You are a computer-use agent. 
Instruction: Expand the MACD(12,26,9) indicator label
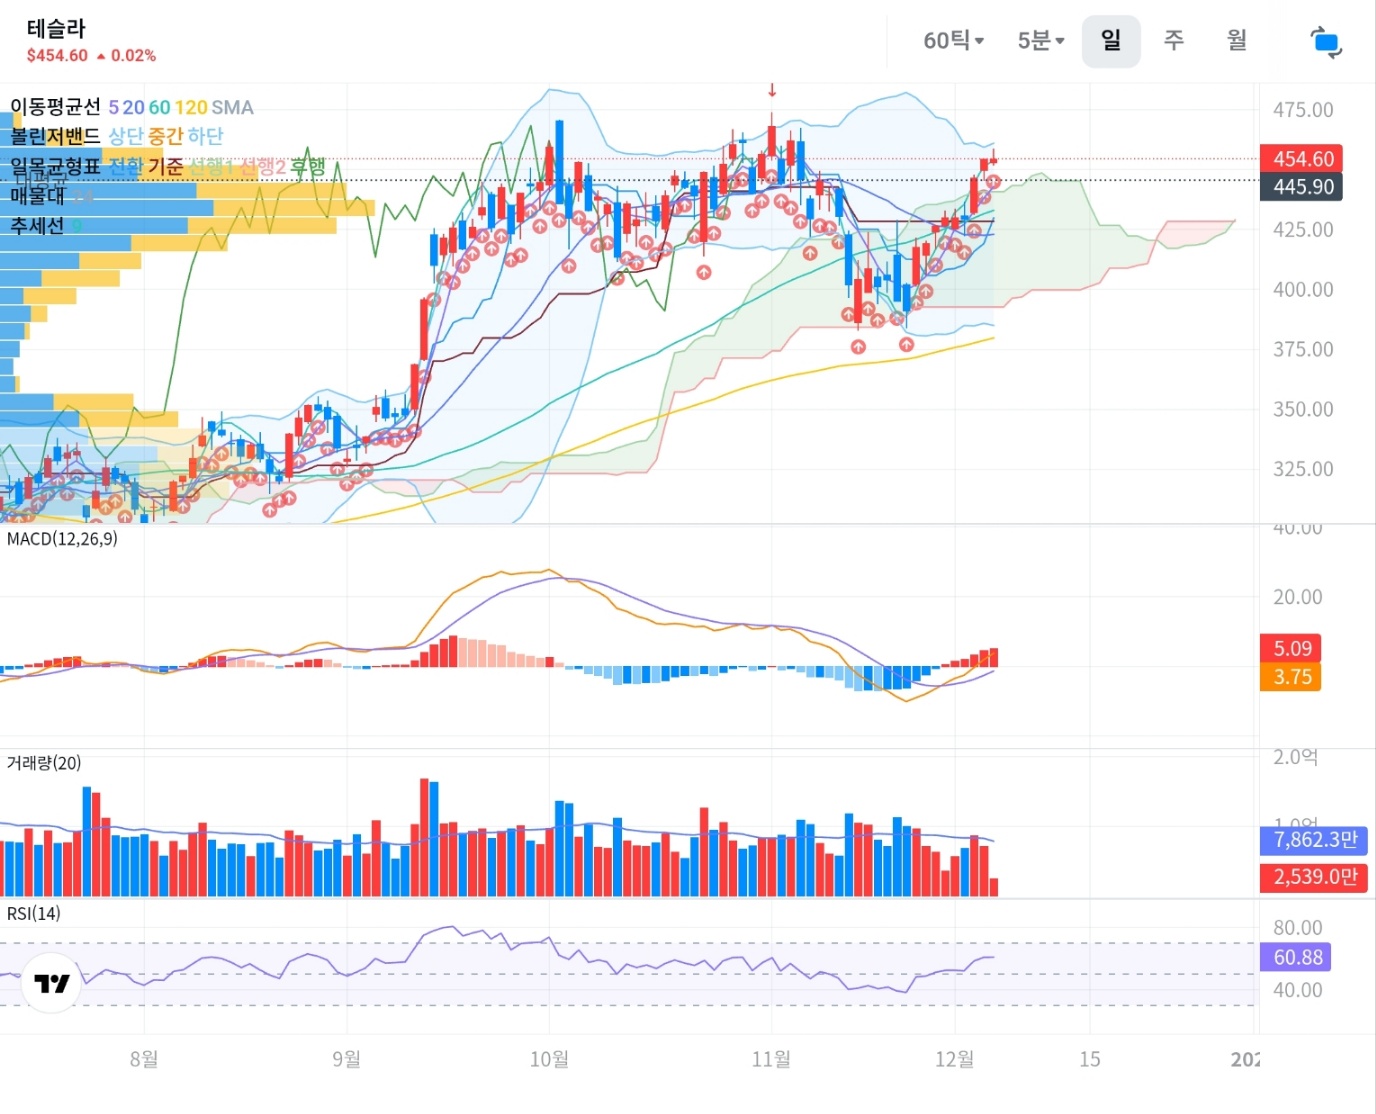62,539
